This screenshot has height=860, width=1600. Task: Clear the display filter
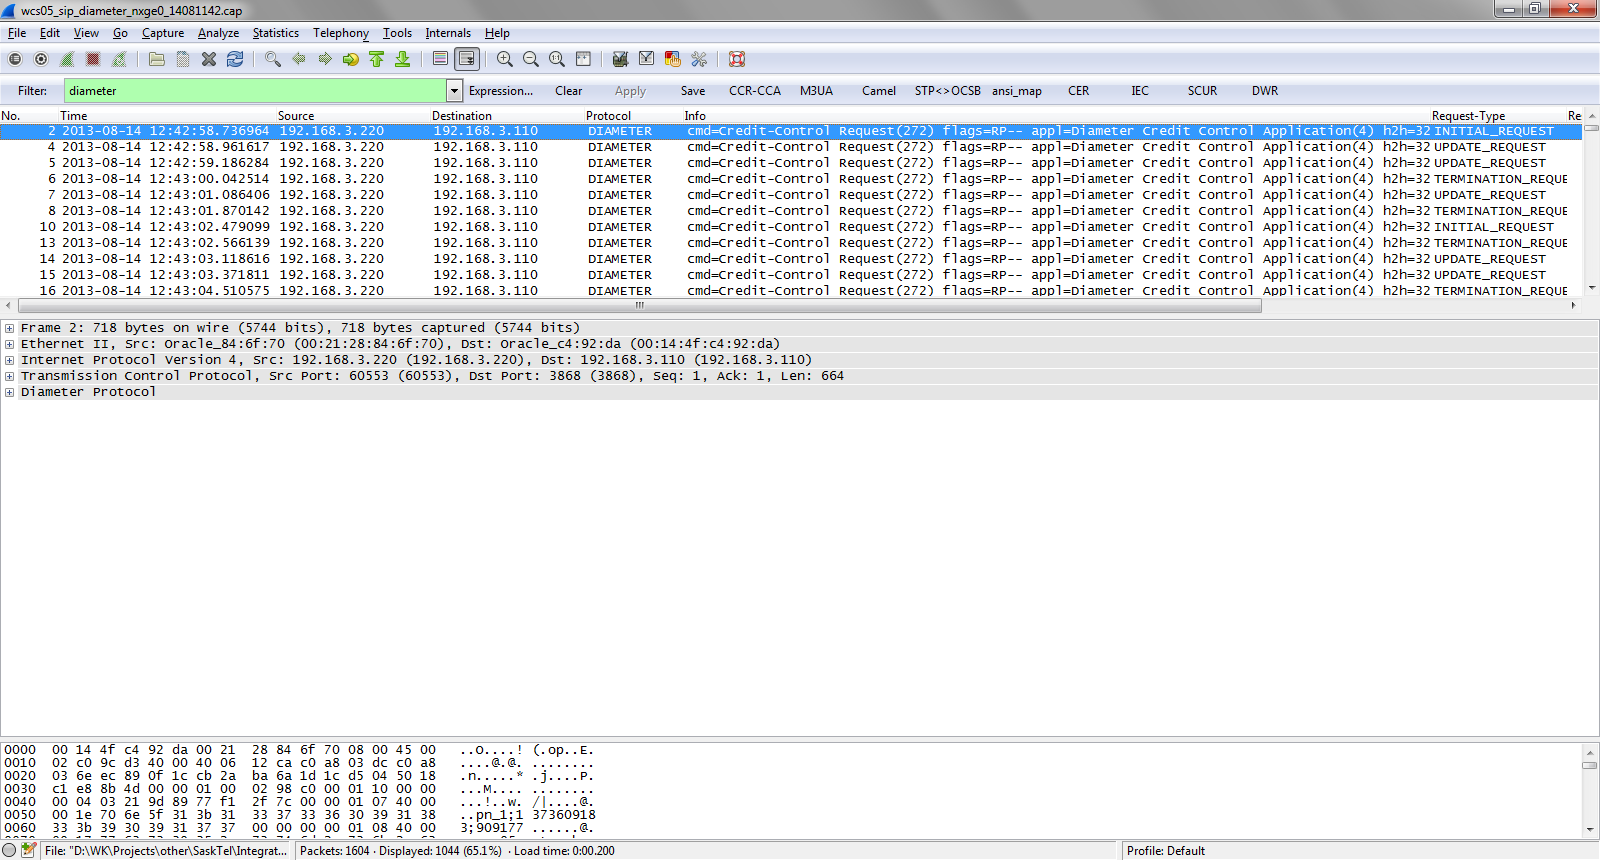click(x=569, y=91)
